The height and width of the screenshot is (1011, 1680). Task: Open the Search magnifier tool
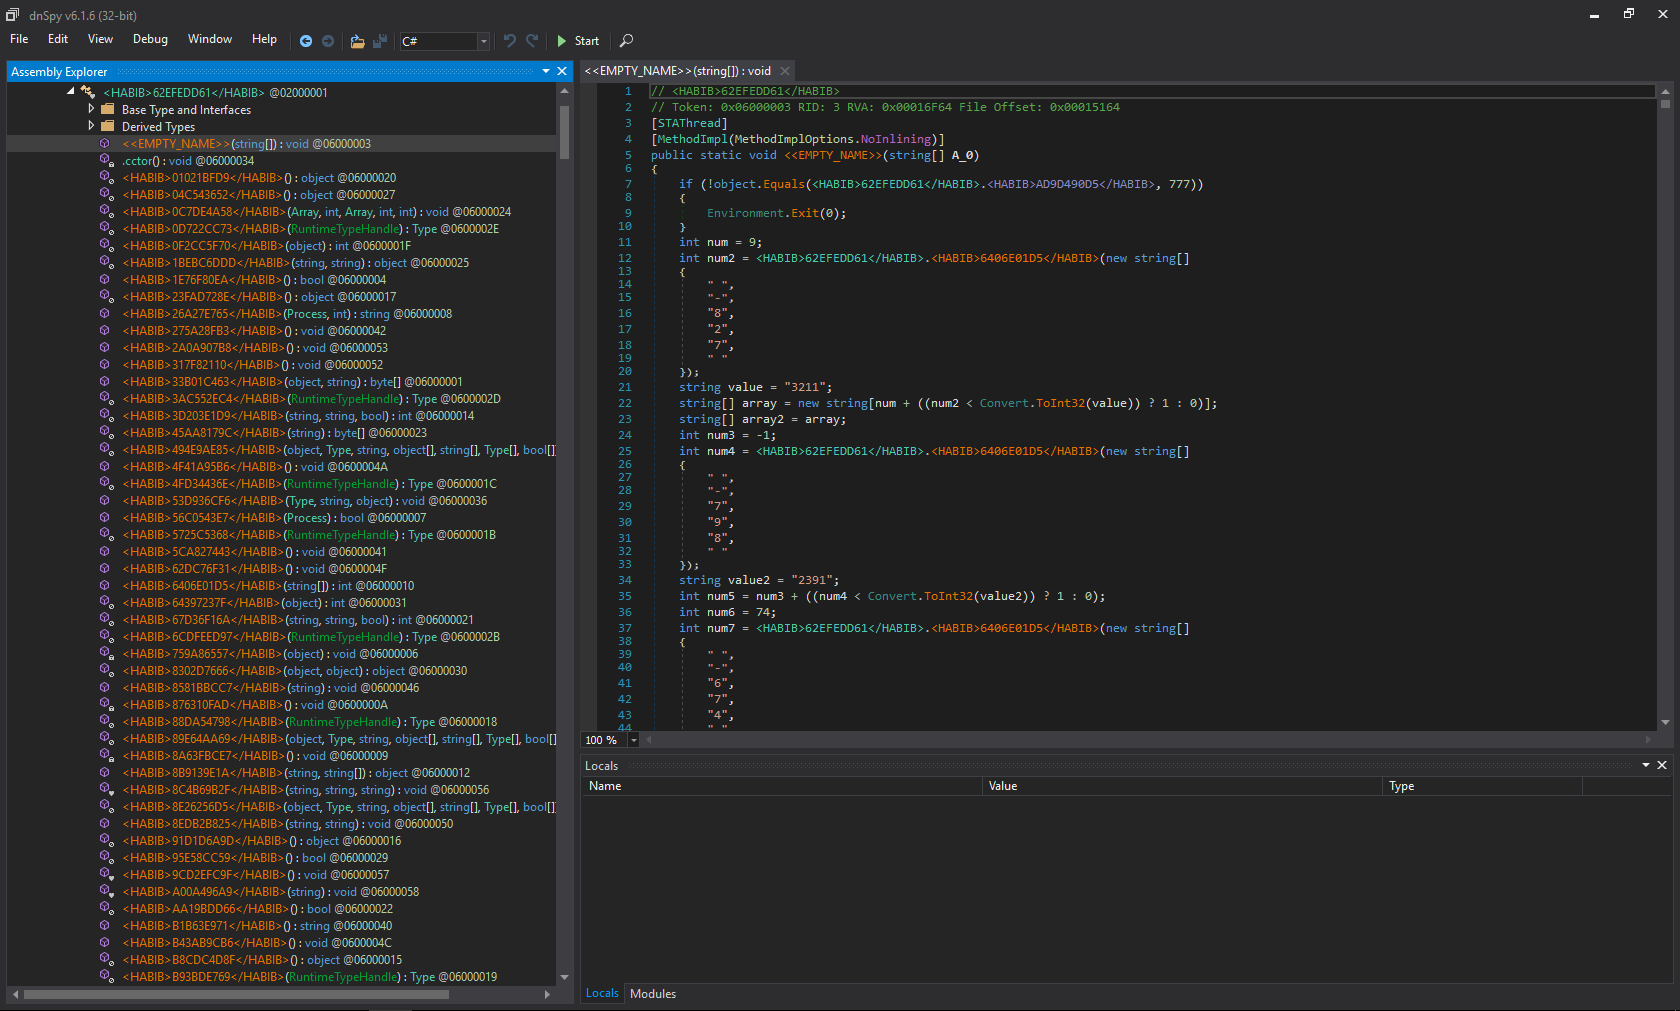click(x=626, y=41)
